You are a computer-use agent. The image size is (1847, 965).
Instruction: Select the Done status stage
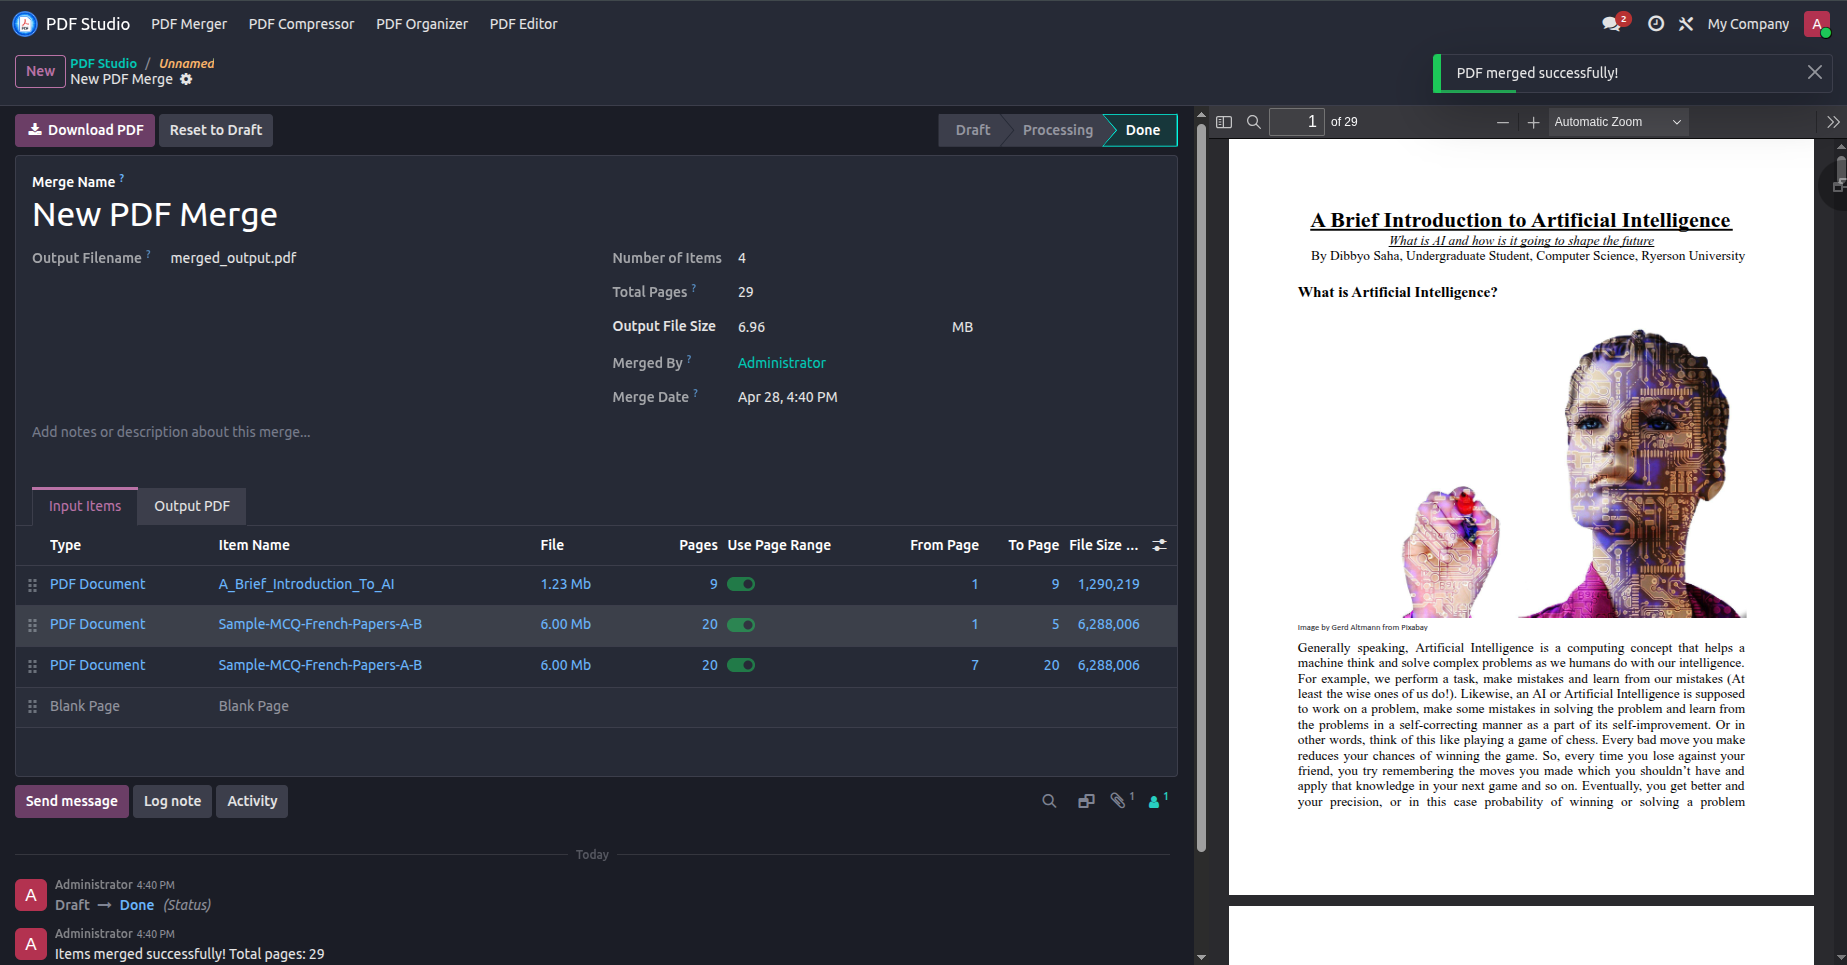pyautogui.click(x=1142, y=130)
